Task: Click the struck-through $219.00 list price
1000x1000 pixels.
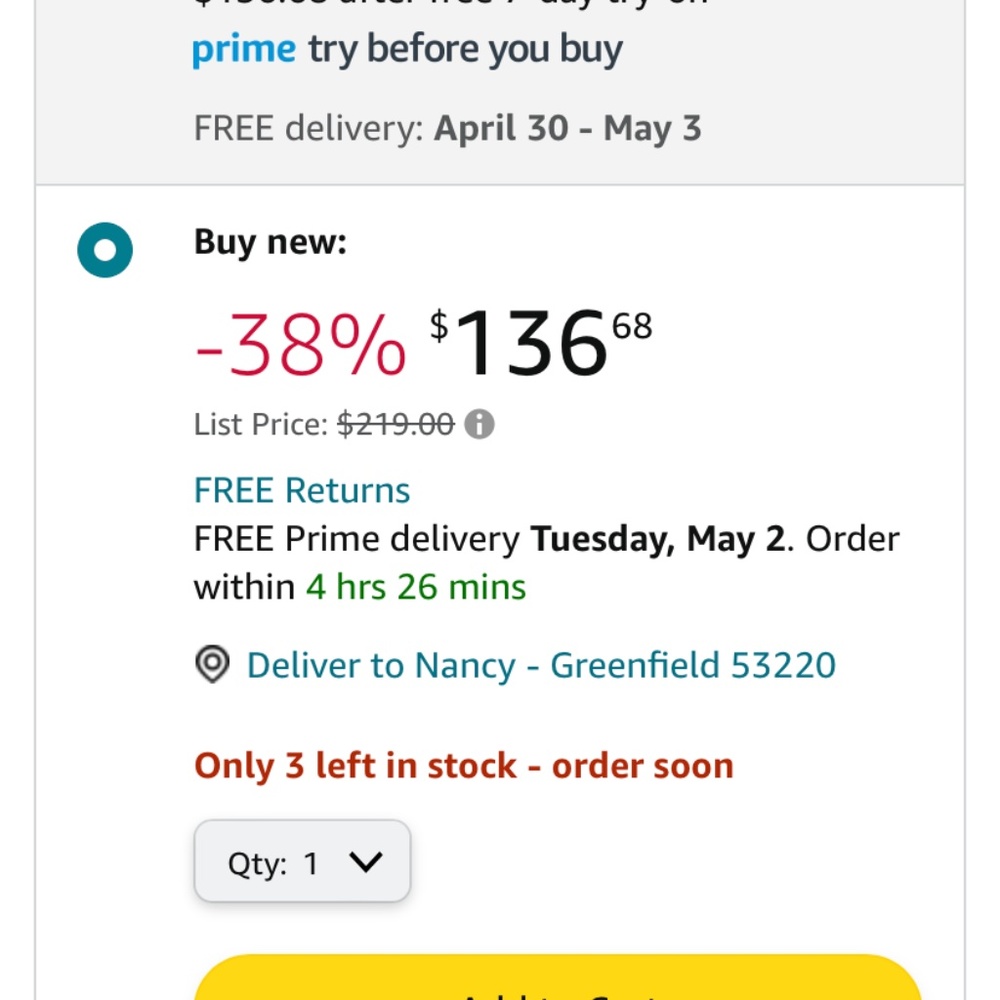Action: tap(396, 425)
